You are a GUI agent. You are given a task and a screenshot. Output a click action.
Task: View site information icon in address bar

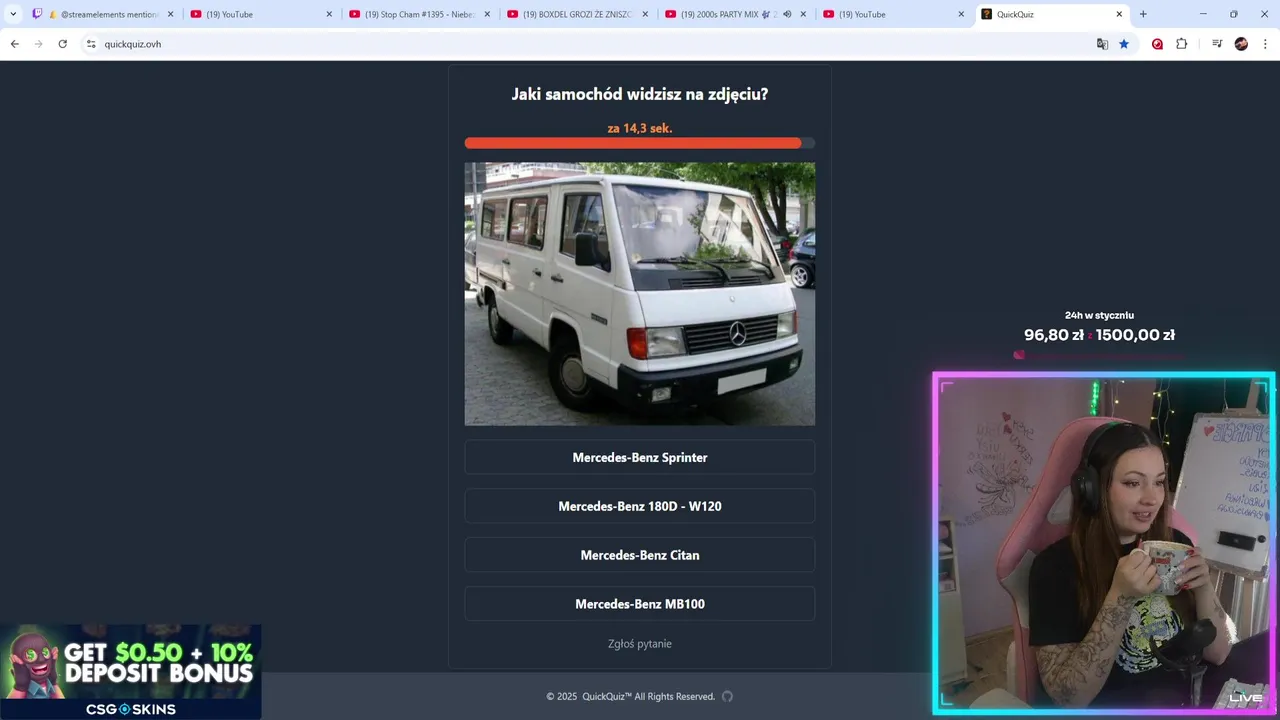91,44
